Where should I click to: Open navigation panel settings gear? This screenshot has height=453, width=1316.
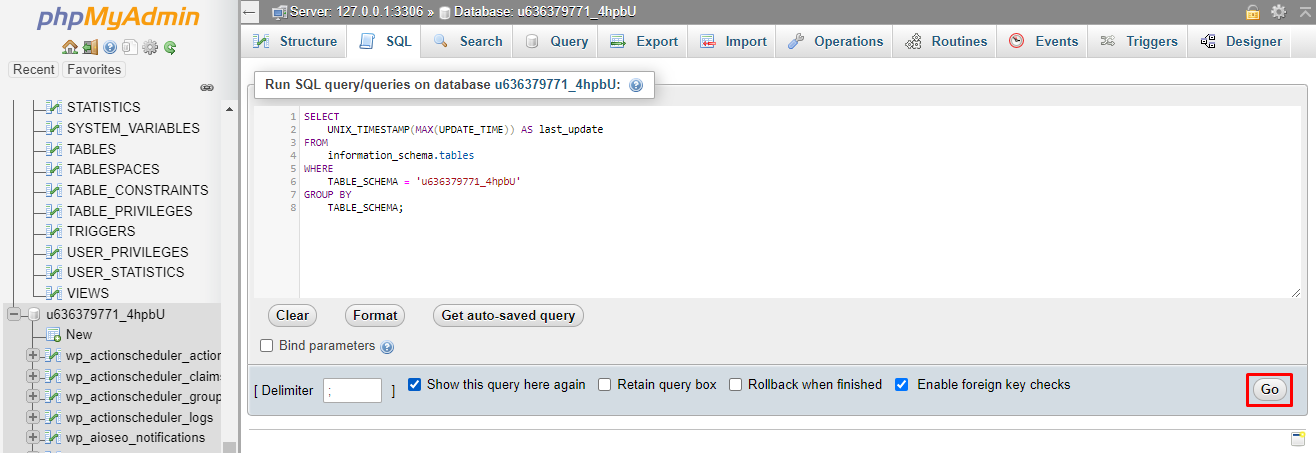tap(150, 47)
